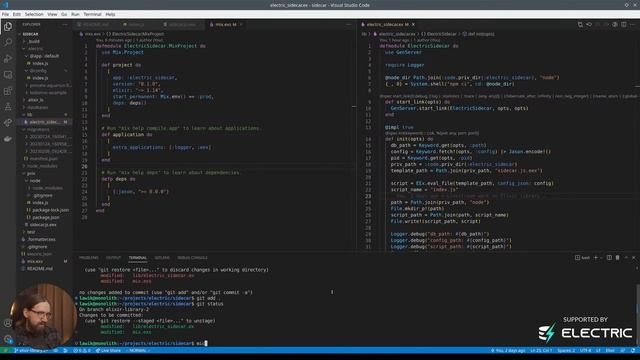Open Edit menu

click(16, 14)
